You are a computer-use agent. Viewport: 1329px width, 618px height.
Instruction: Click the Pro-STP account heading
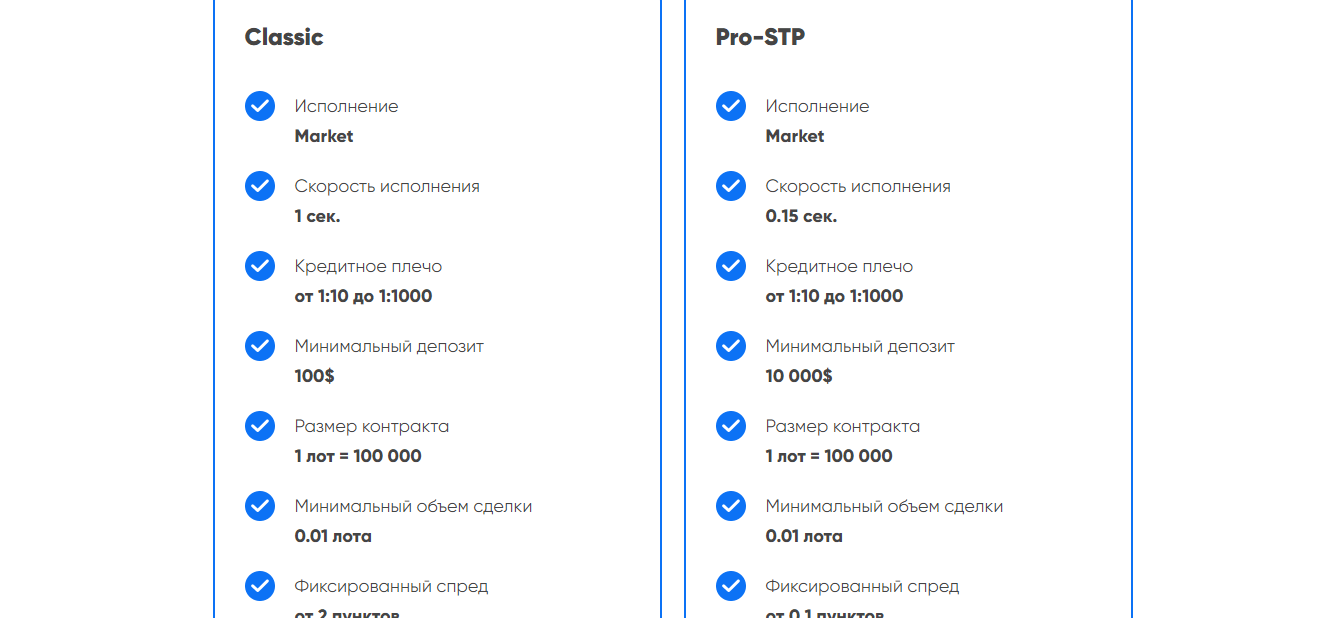760,37
